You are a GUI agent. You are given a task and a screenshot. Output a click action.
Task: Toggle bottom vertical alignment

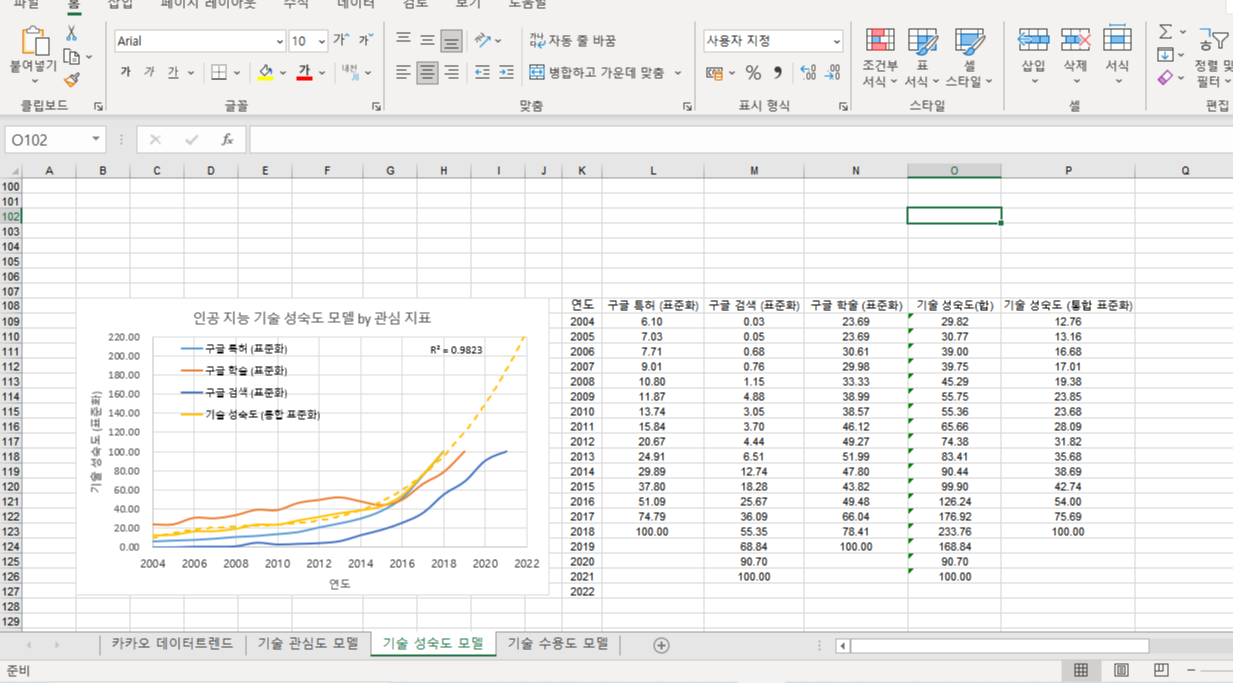(451, 40)
